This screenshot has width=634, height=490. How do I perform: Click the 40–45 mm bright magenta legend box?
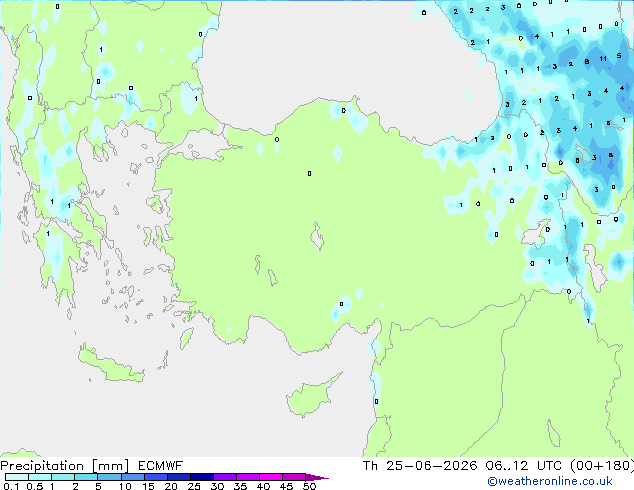coord(271,477)
